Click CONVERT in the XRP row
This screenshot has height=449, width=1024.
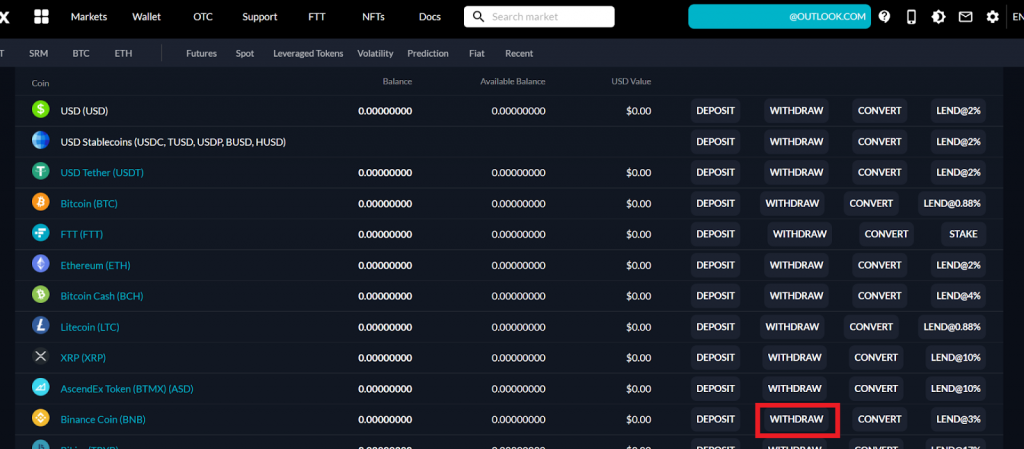876,358
